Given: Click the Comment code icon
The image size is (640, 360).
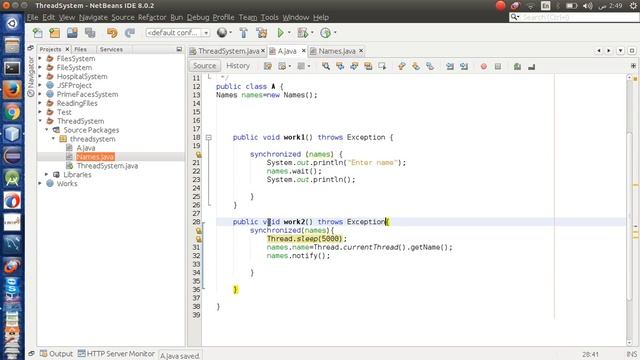Looking at the screenshot, I should (x=517, y=66).
